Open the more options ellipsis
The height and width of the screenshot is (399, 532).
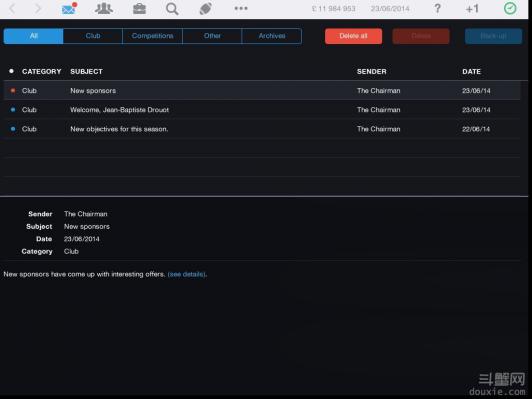241,8
